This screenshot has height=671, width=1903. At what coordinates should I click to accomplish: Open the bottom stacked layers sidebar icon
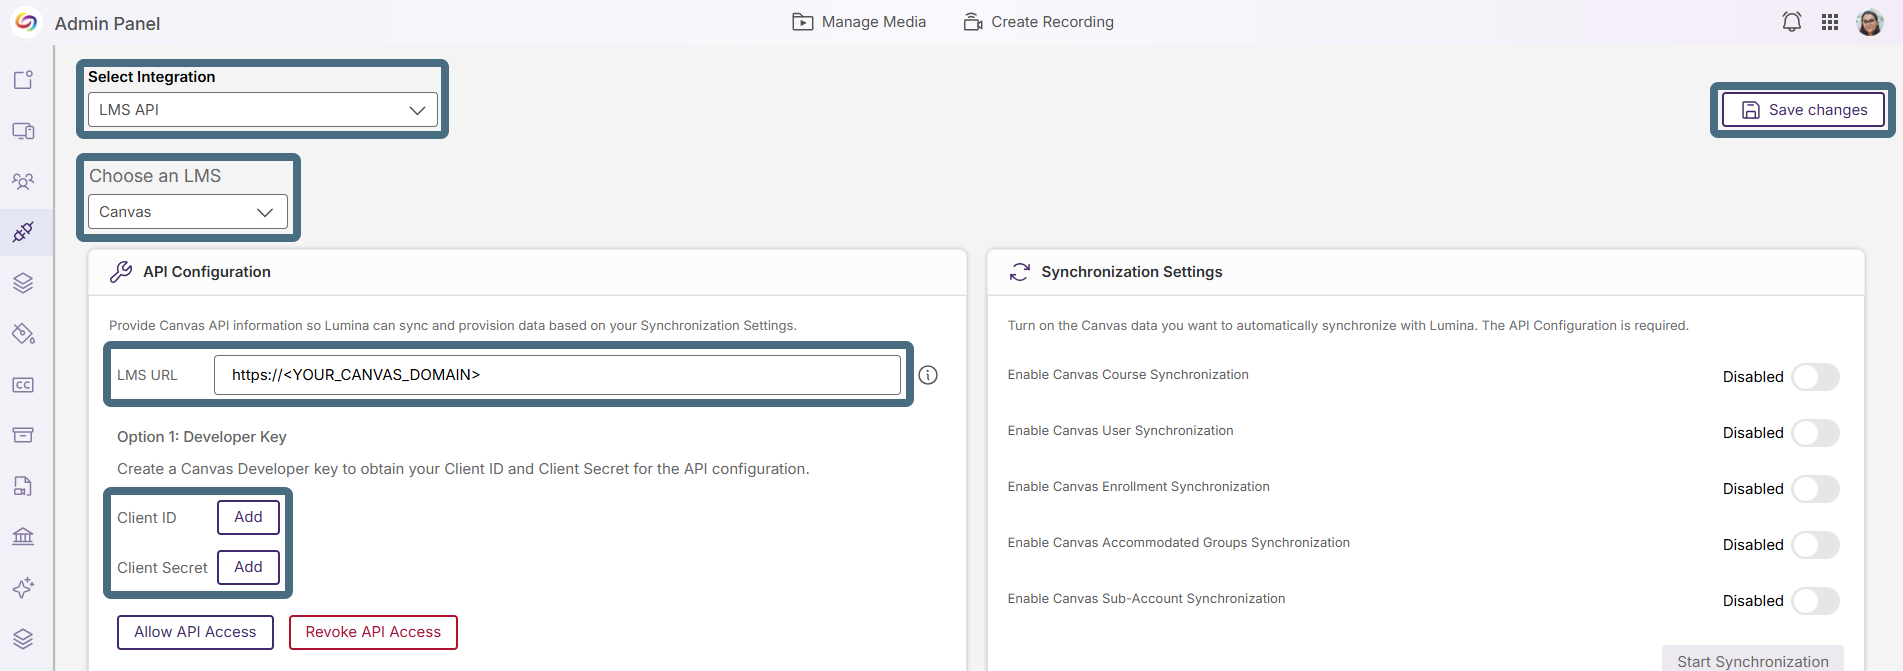[23, 639]
